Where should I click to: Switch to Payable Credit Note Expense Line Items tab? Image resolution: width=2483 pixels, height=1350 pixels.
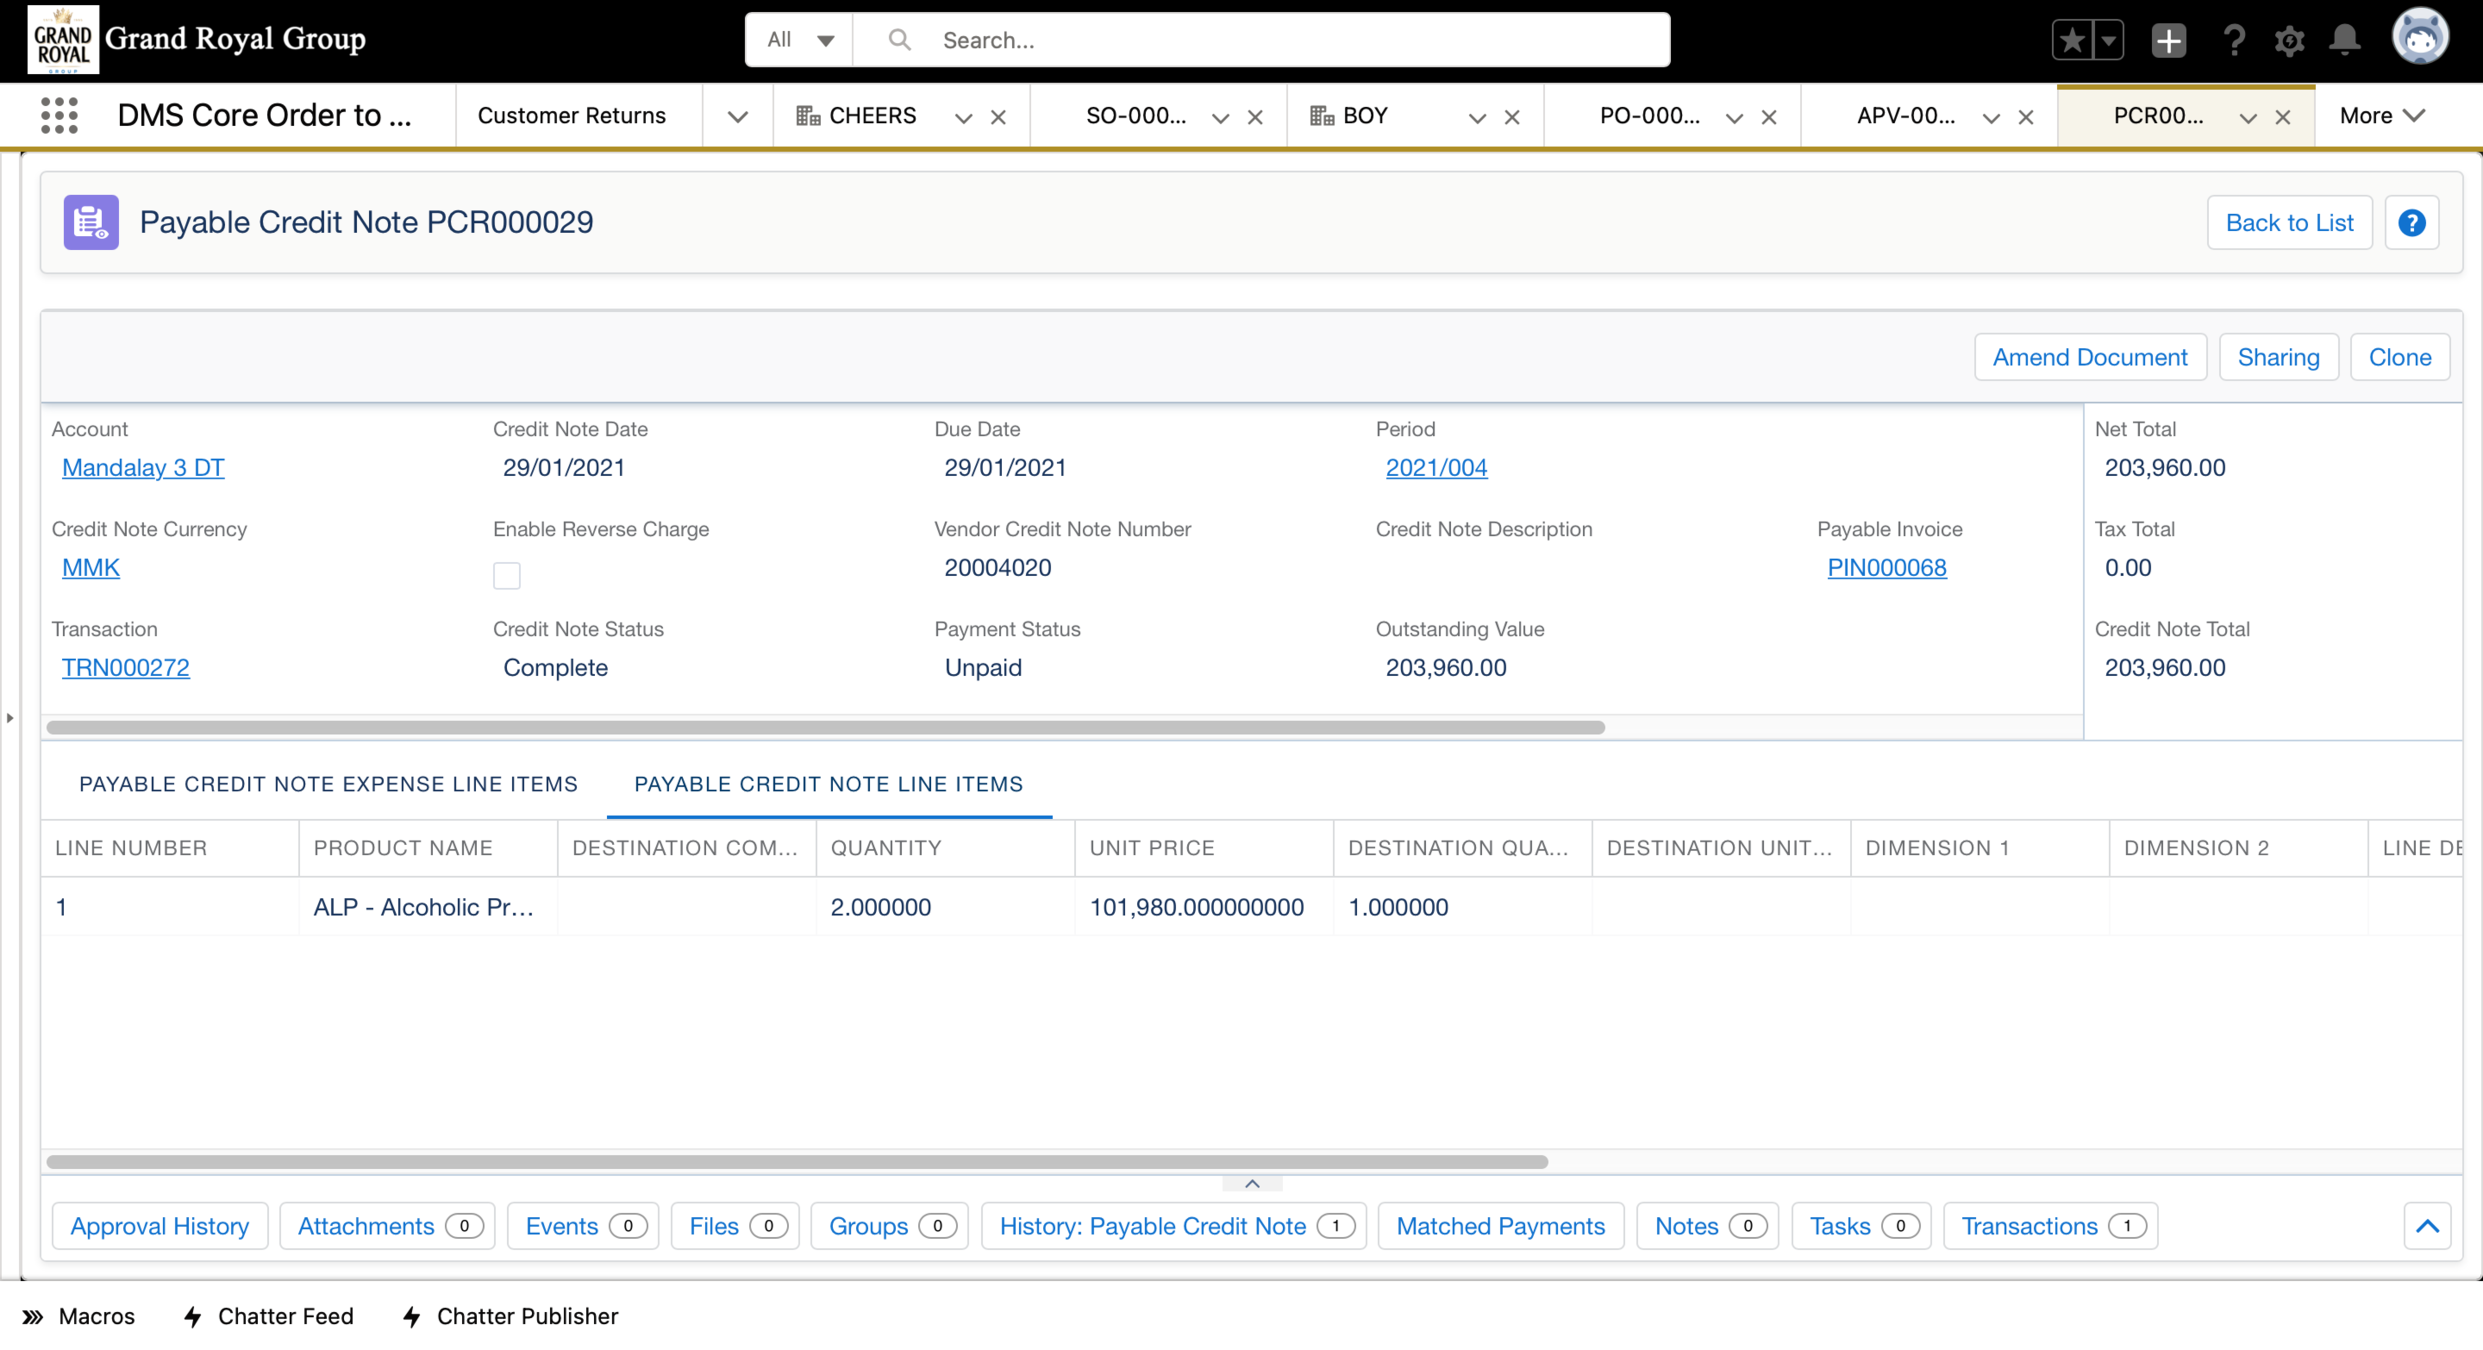point(328,784)
